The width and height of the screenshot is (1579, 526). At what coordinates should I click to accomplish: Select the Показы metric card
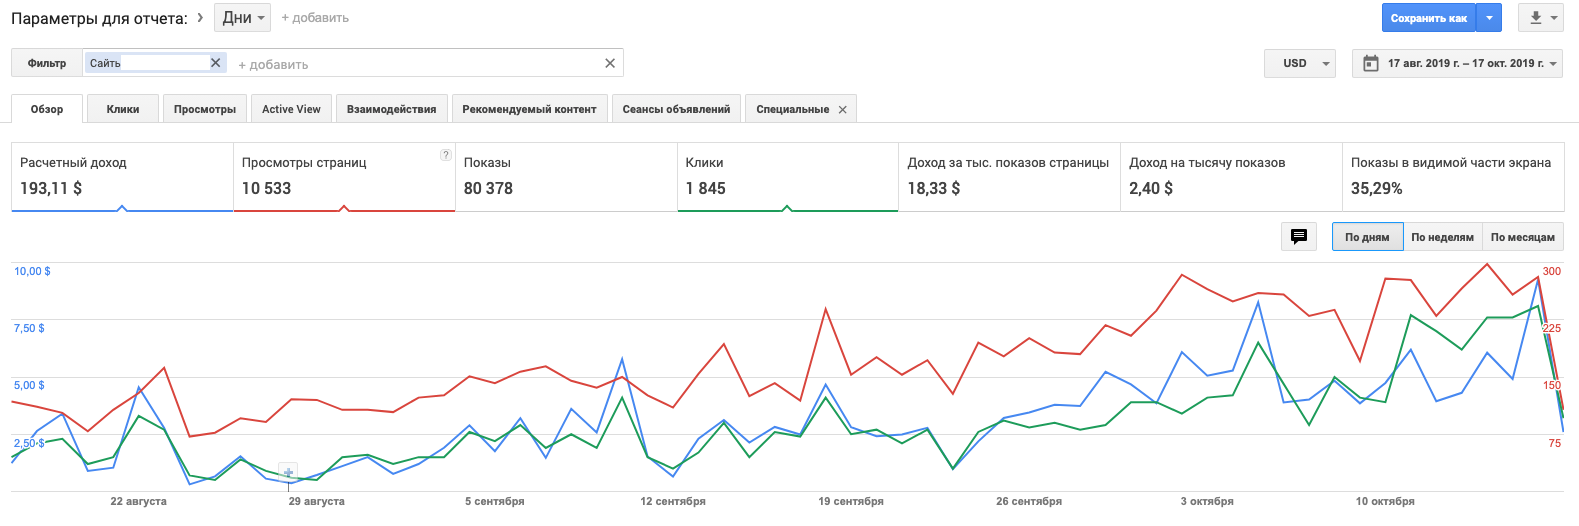(x=565, y=177)
